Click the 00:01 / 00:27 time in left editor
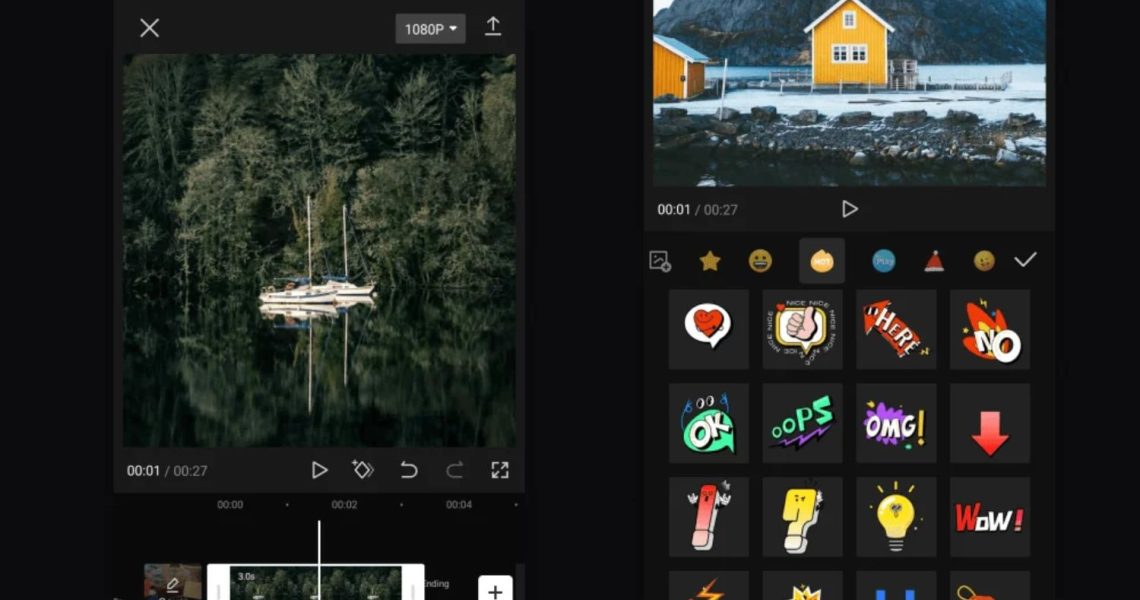 click(x=167, y=471)
